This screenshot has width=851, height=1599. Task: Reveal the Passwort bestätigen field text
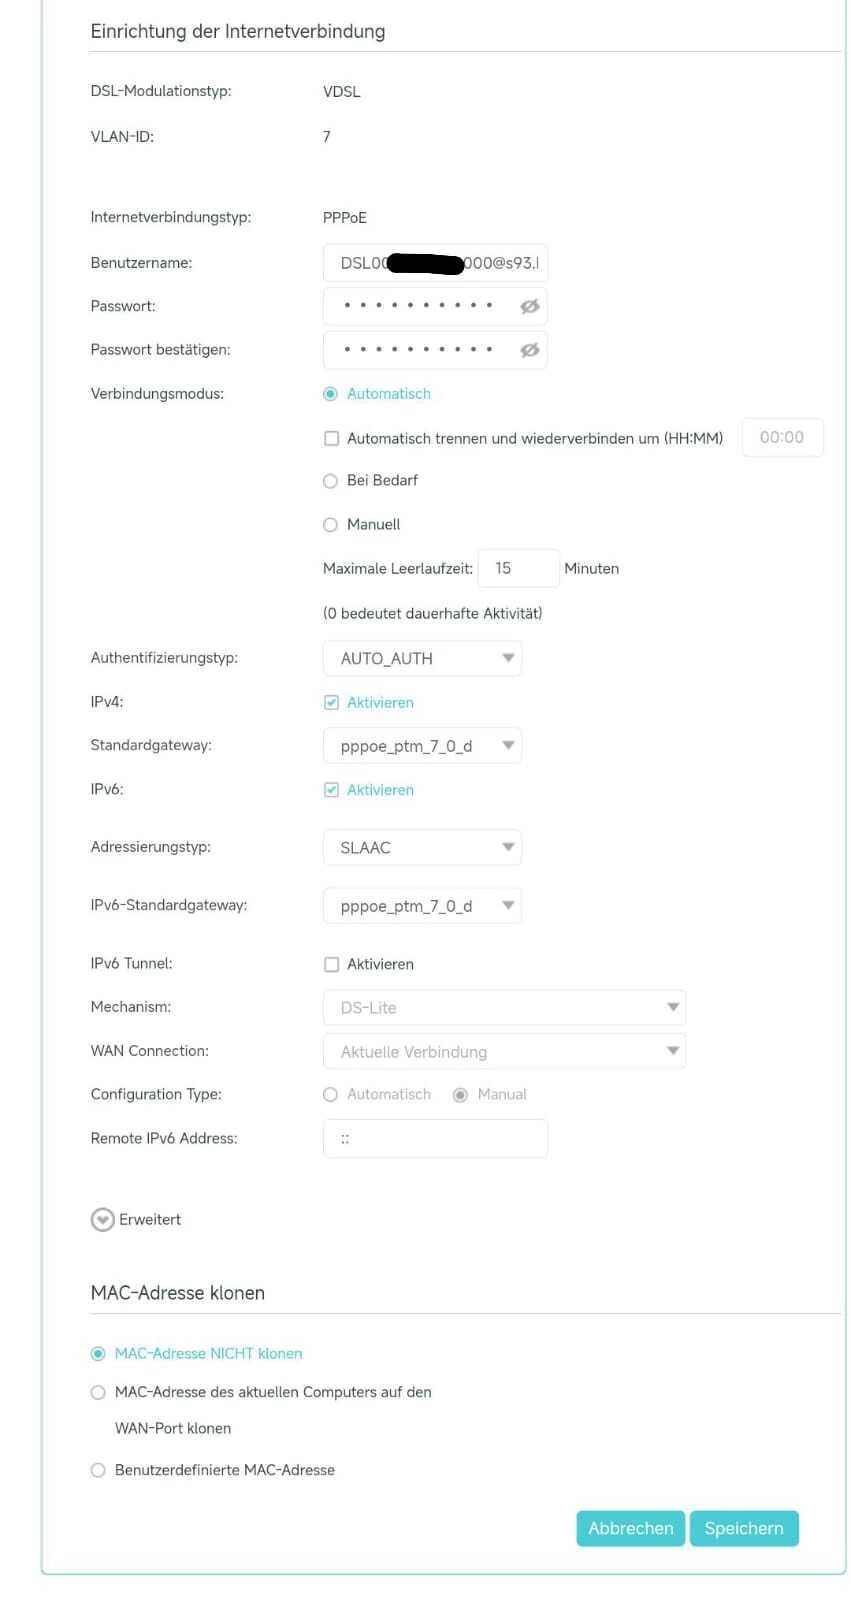pyautogui.click(x=529, y=350)
